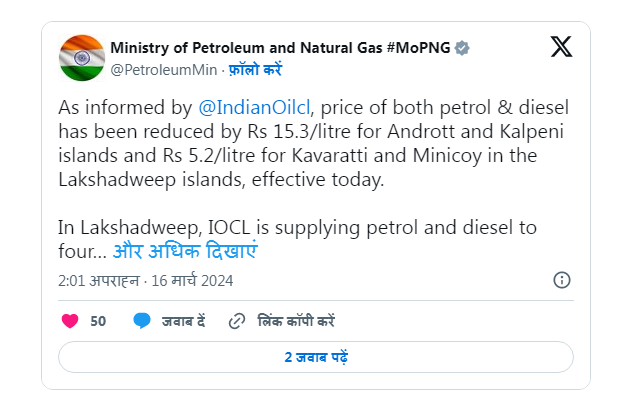Screen dimensions: 625x416
Task: Click the copy link chain icon
Action: coord(237,321)
